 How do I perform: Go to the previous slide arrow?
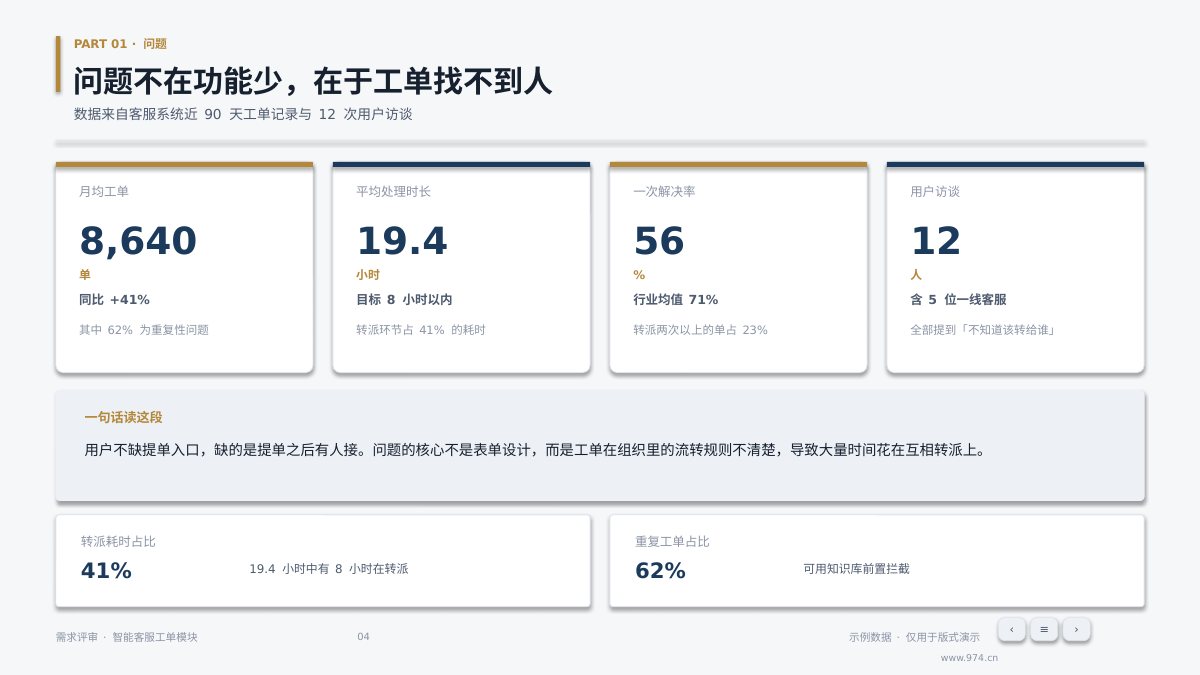(x=1012, y=629)
